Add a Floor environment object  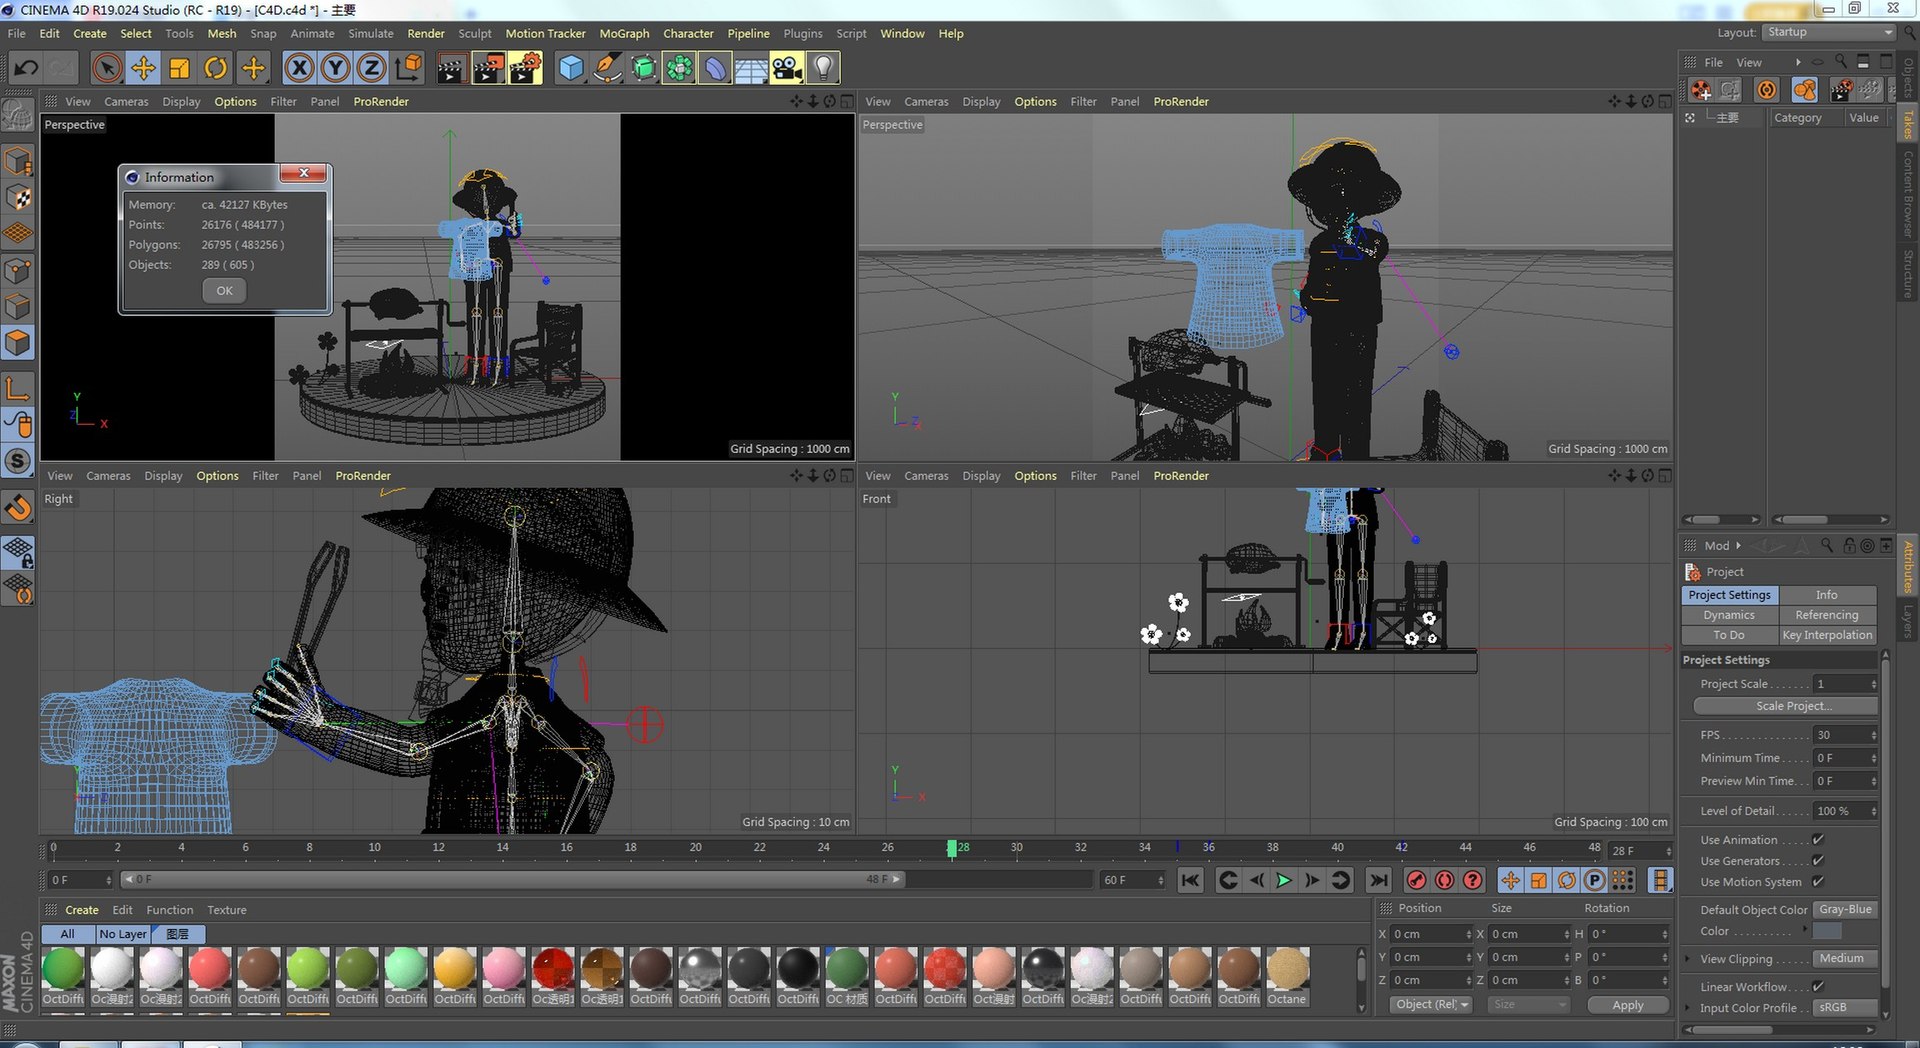pos(751,68)
